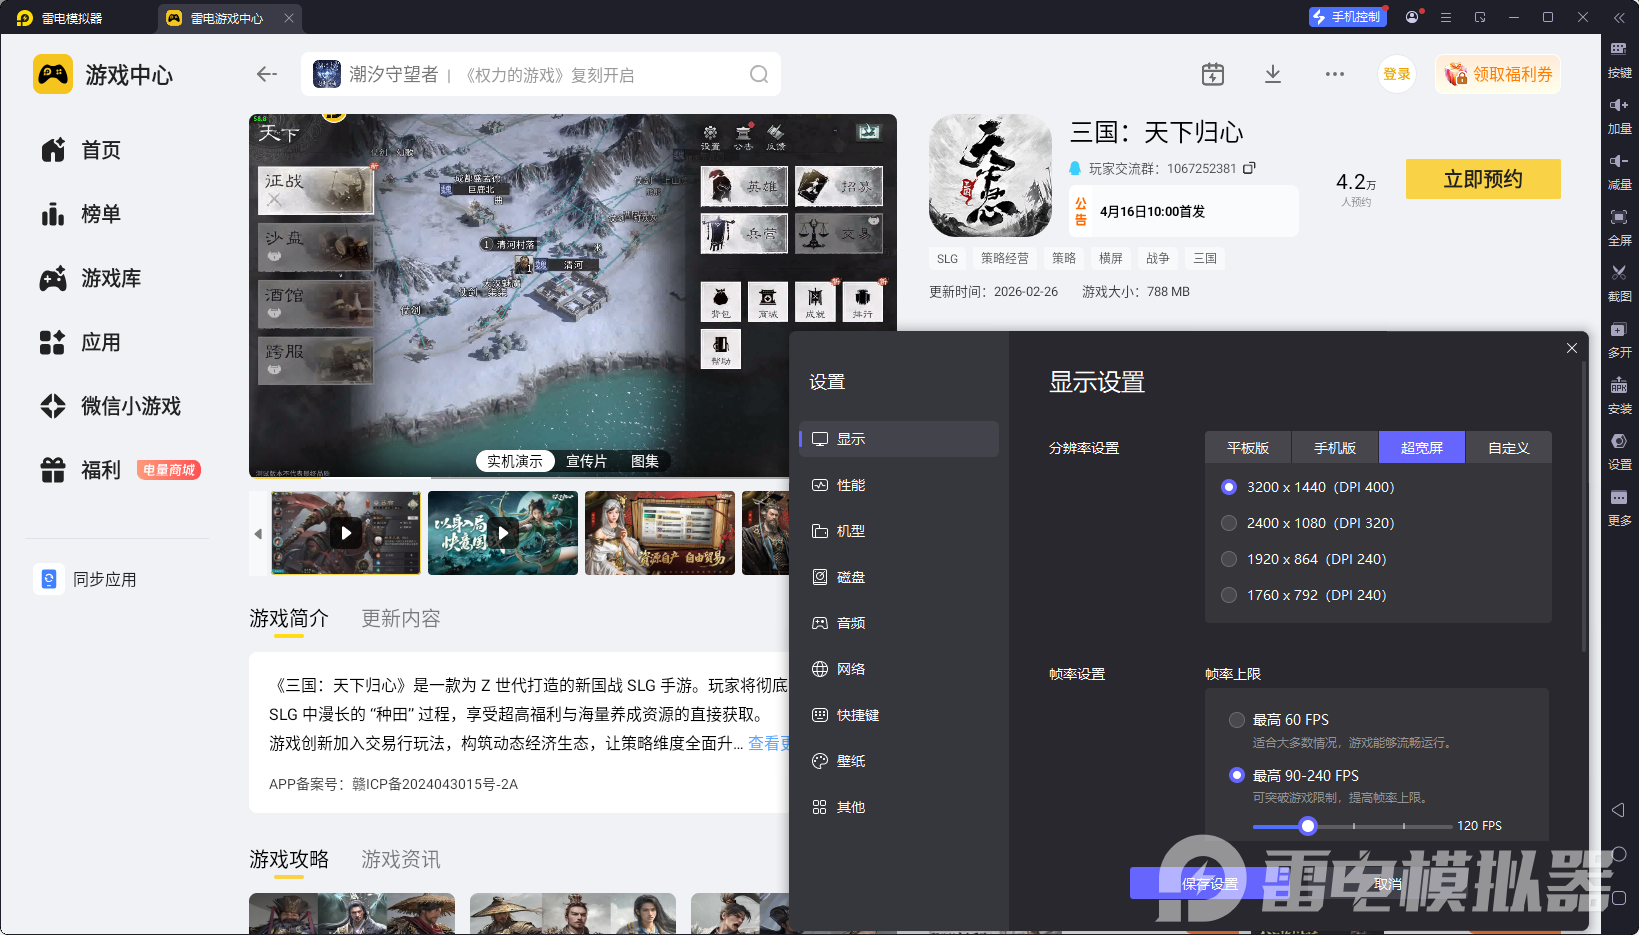This screenshot has width=1639, height=935.
Task: Switch to 平板版 resolution tab
Action: tap(1248, 448)
